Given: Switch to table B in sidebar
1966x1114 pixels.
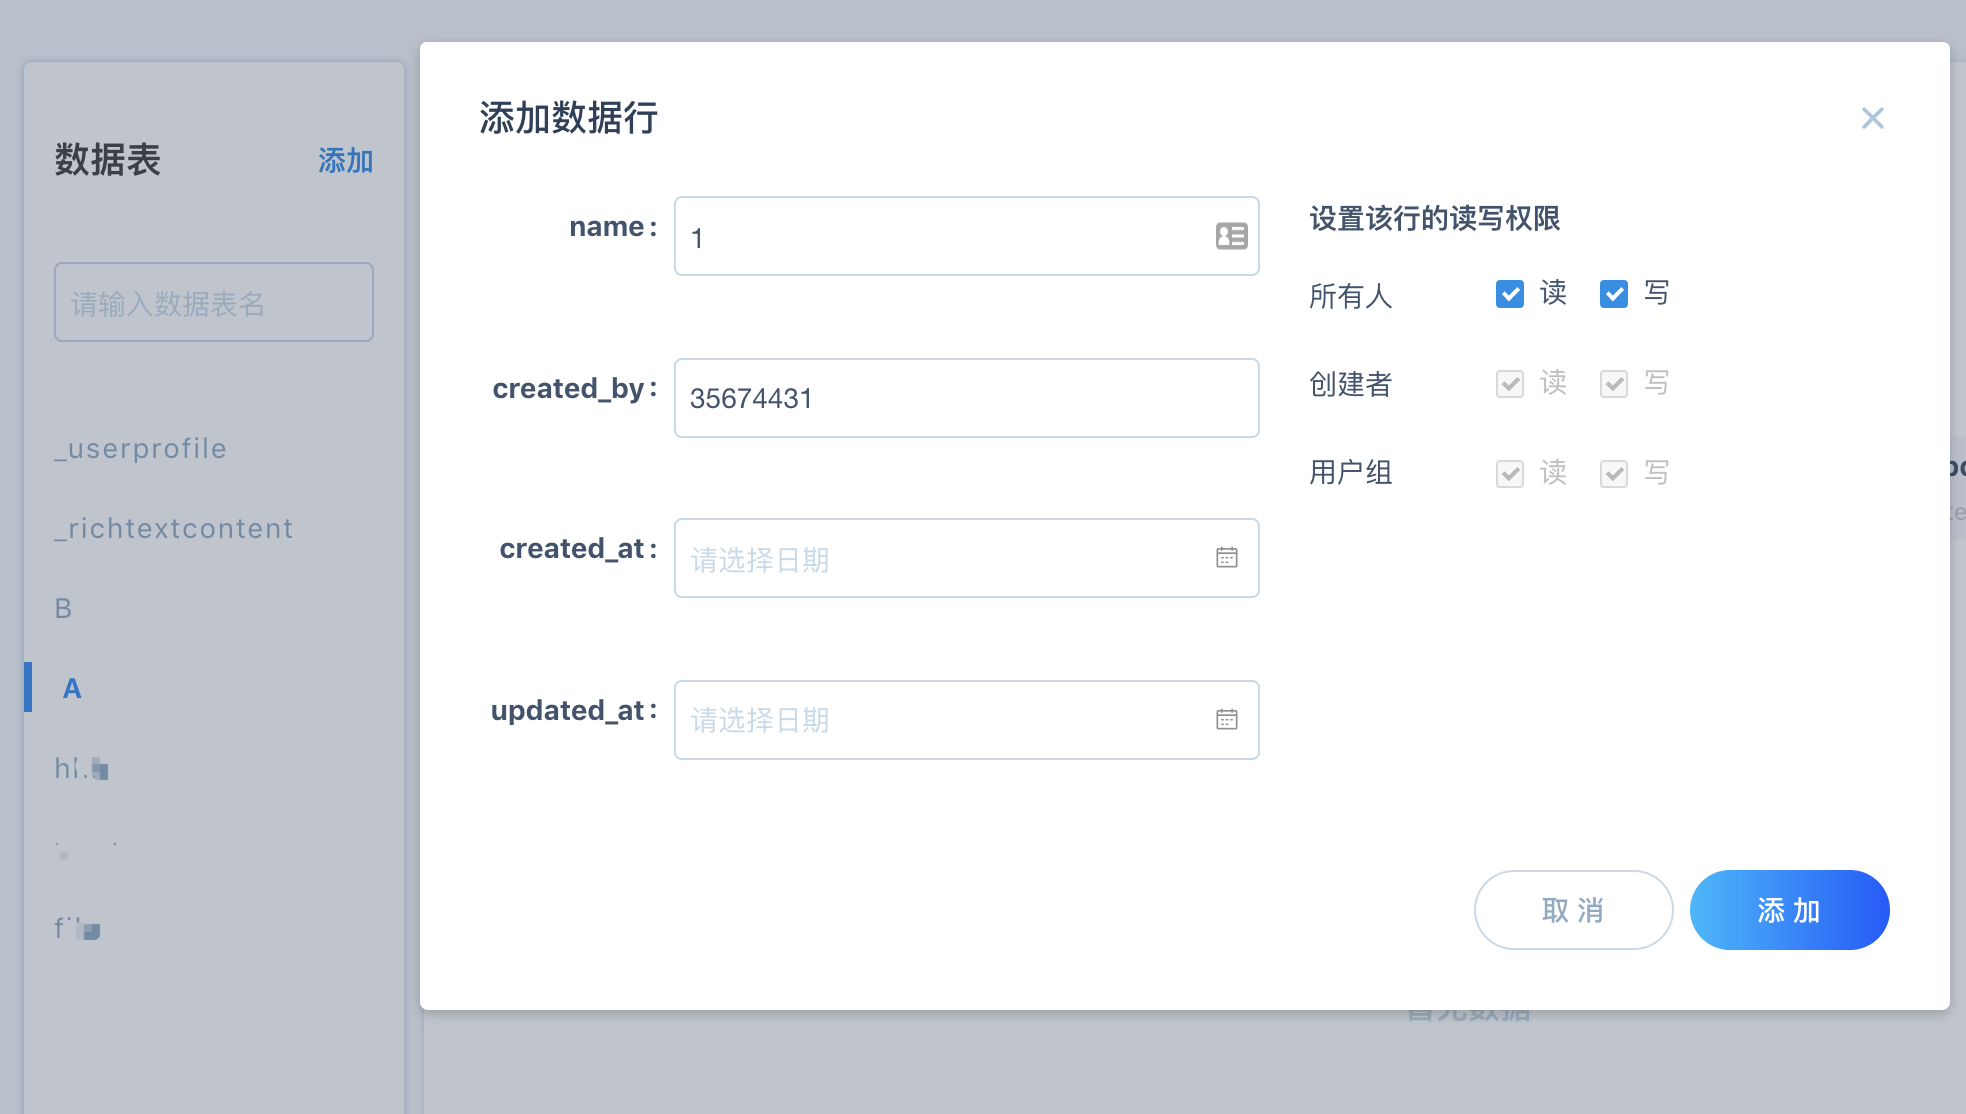Looking at the screenshot, I should tap(63, 608).
